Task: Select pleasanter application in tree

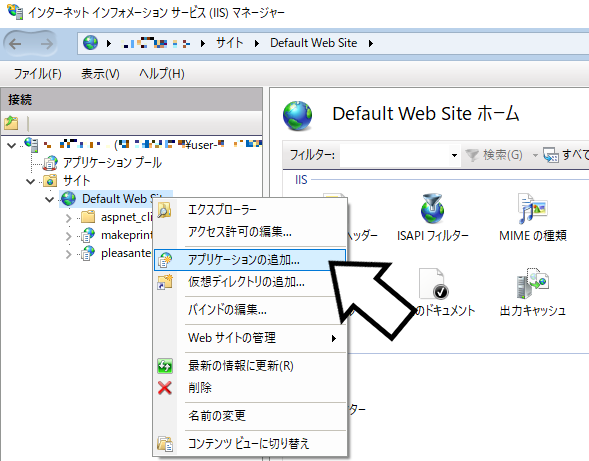Action: 126,253
